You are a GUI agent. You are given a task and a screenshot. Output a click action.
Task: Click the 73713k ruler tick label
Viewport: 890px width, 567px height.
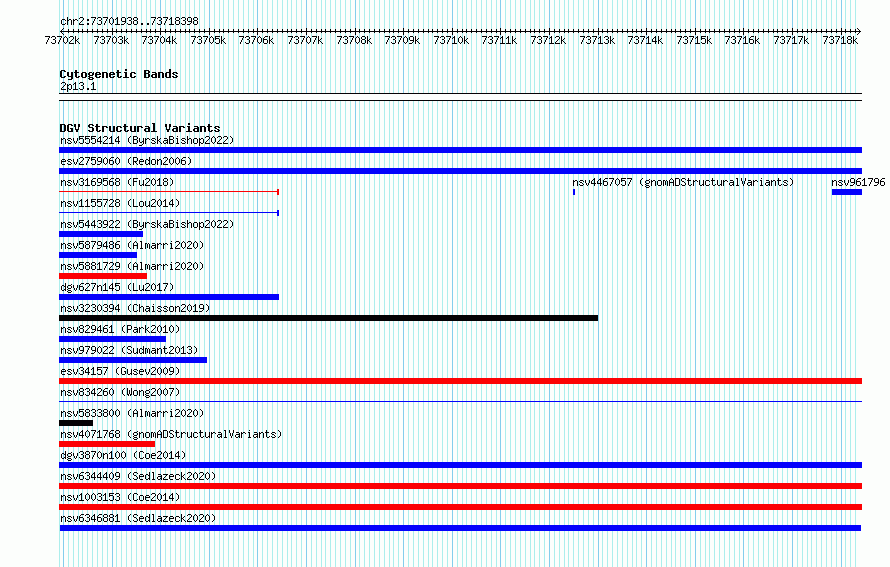(597, 40)
